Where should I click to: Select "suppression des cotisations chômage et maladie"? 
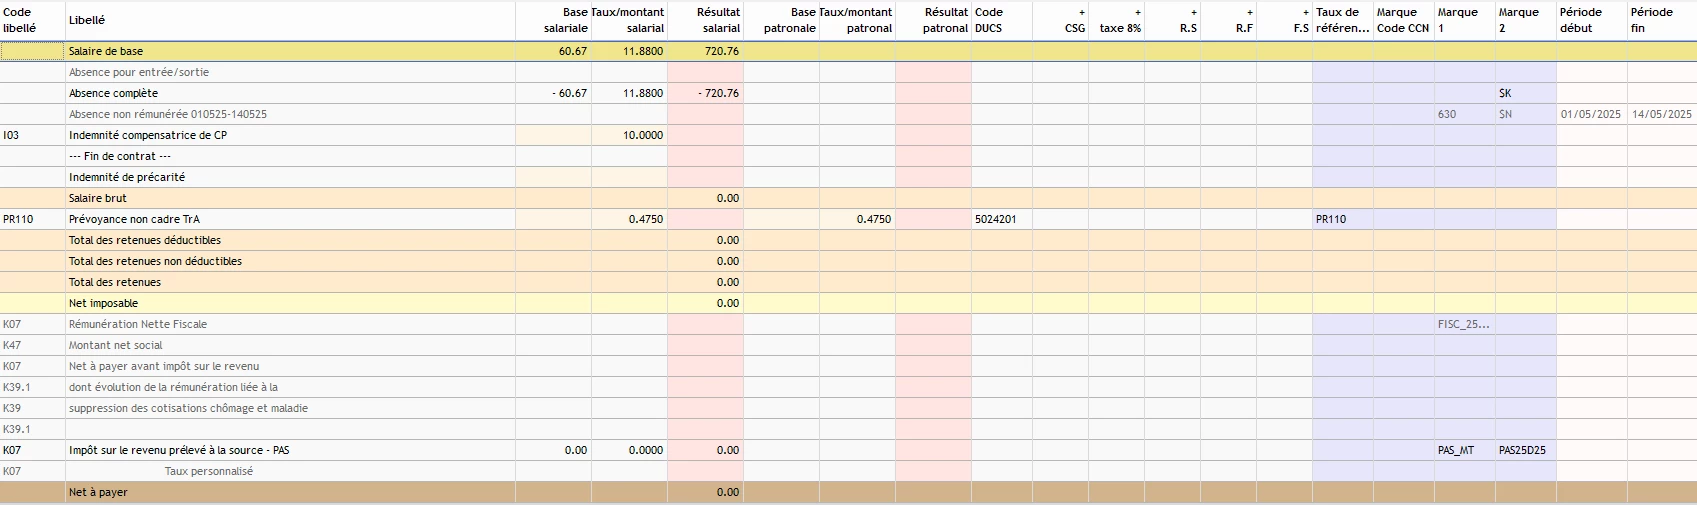coord(188,408)
